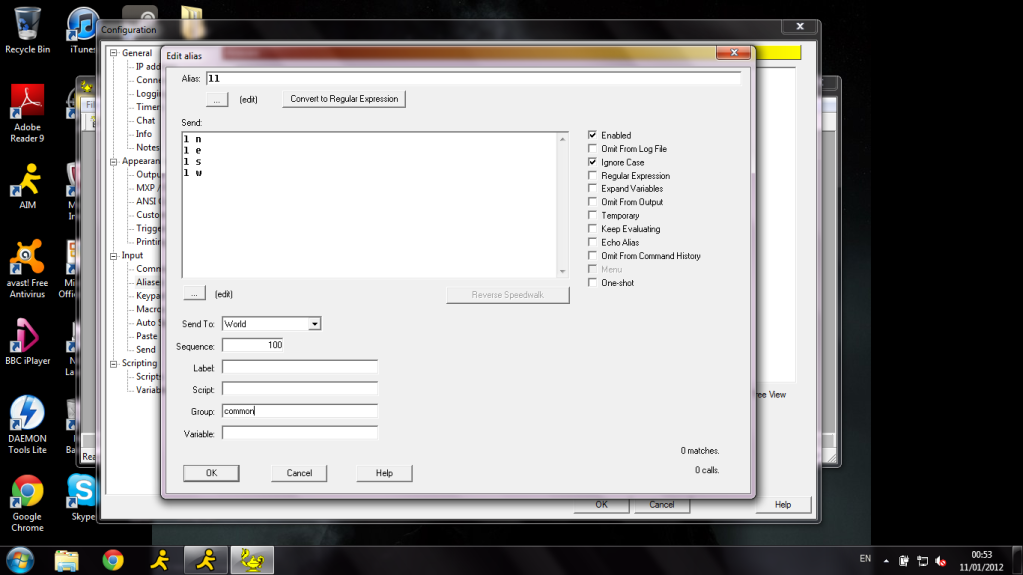Click the Windows Start button
Screen dimensions: 1023x575
(20, 560)
